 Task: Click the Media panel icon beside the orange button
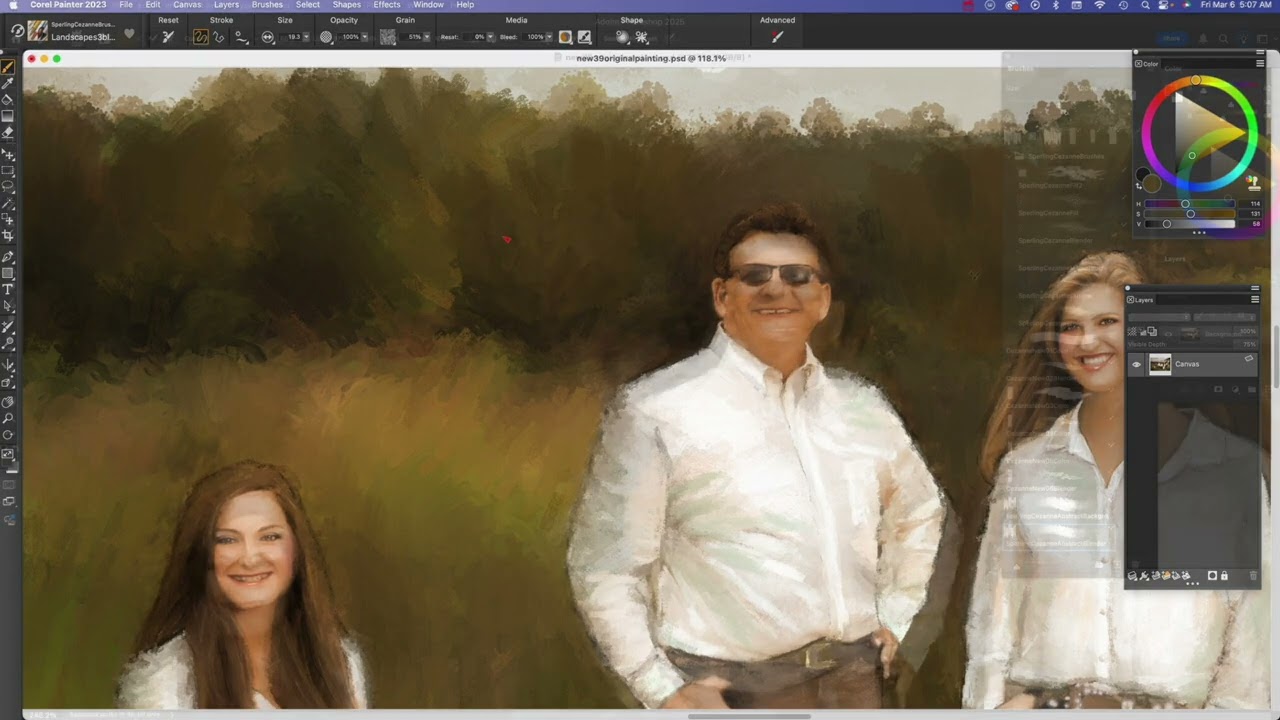(x=584, y=37)
